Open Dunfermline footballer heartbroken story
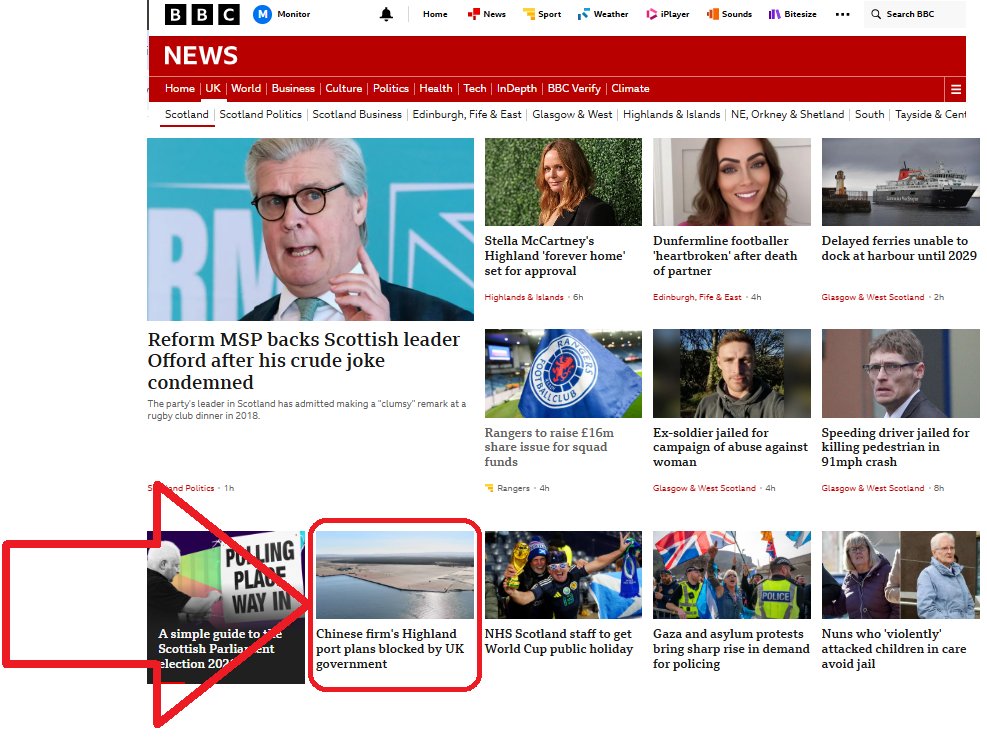Viewport: 987px width, 739px height. pos(725,256)
